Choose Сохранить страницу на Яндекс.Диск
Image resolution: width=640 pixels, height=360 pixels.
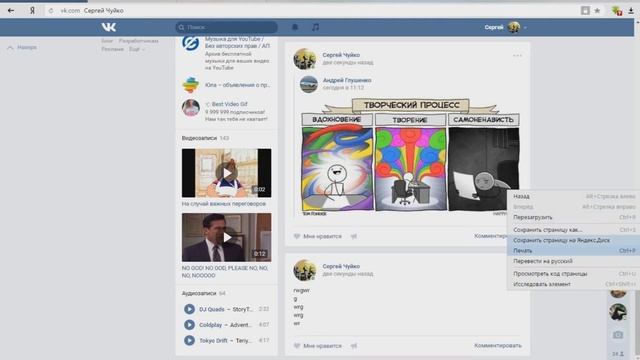(x=573, y=240)
